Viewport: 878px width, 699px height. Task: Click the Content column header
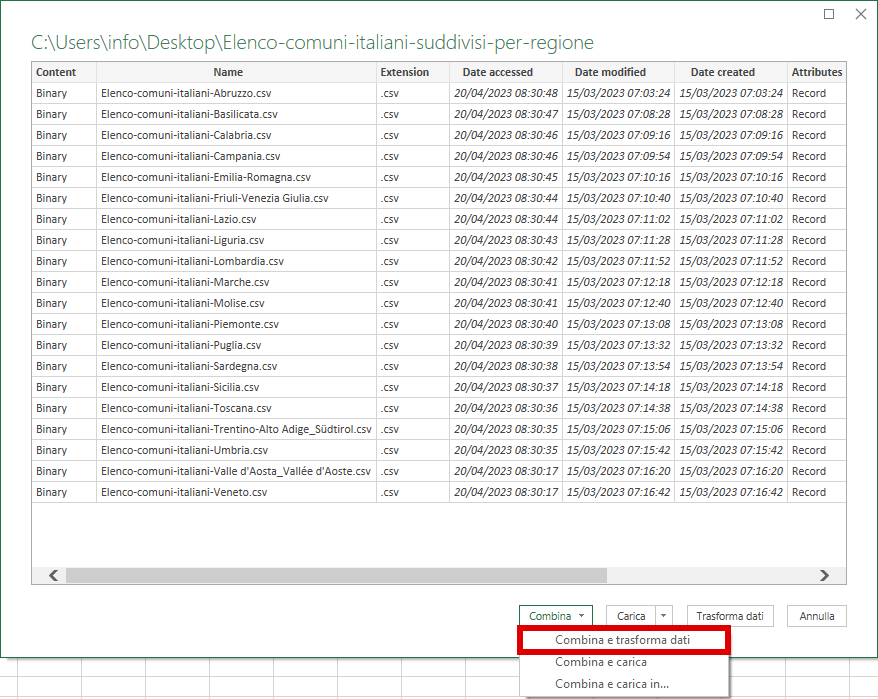(62, 71)
